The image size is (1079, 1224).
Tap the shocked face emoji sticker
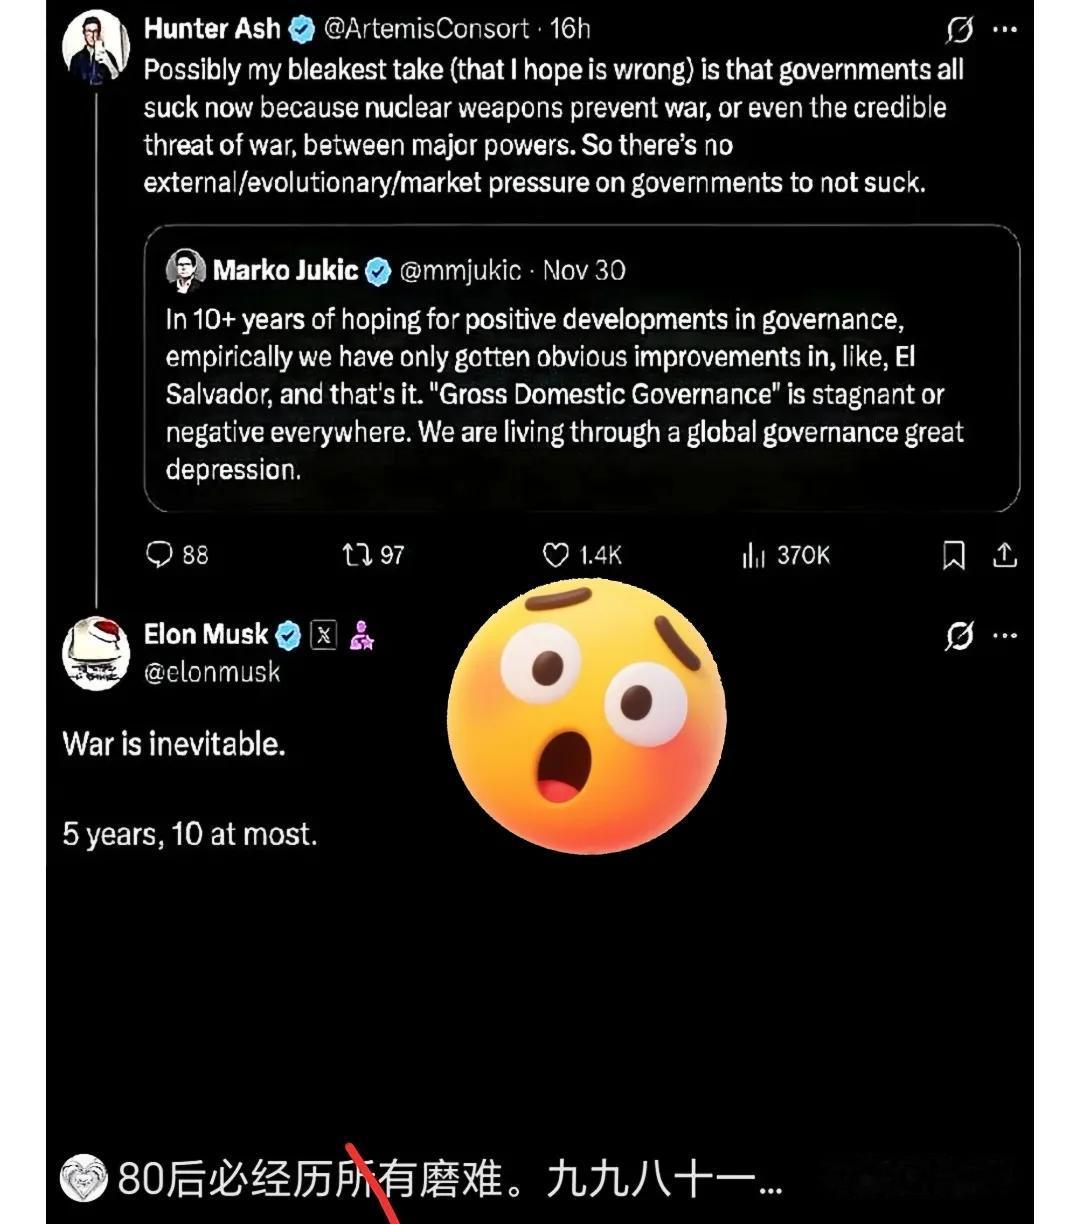coord(587,716)
